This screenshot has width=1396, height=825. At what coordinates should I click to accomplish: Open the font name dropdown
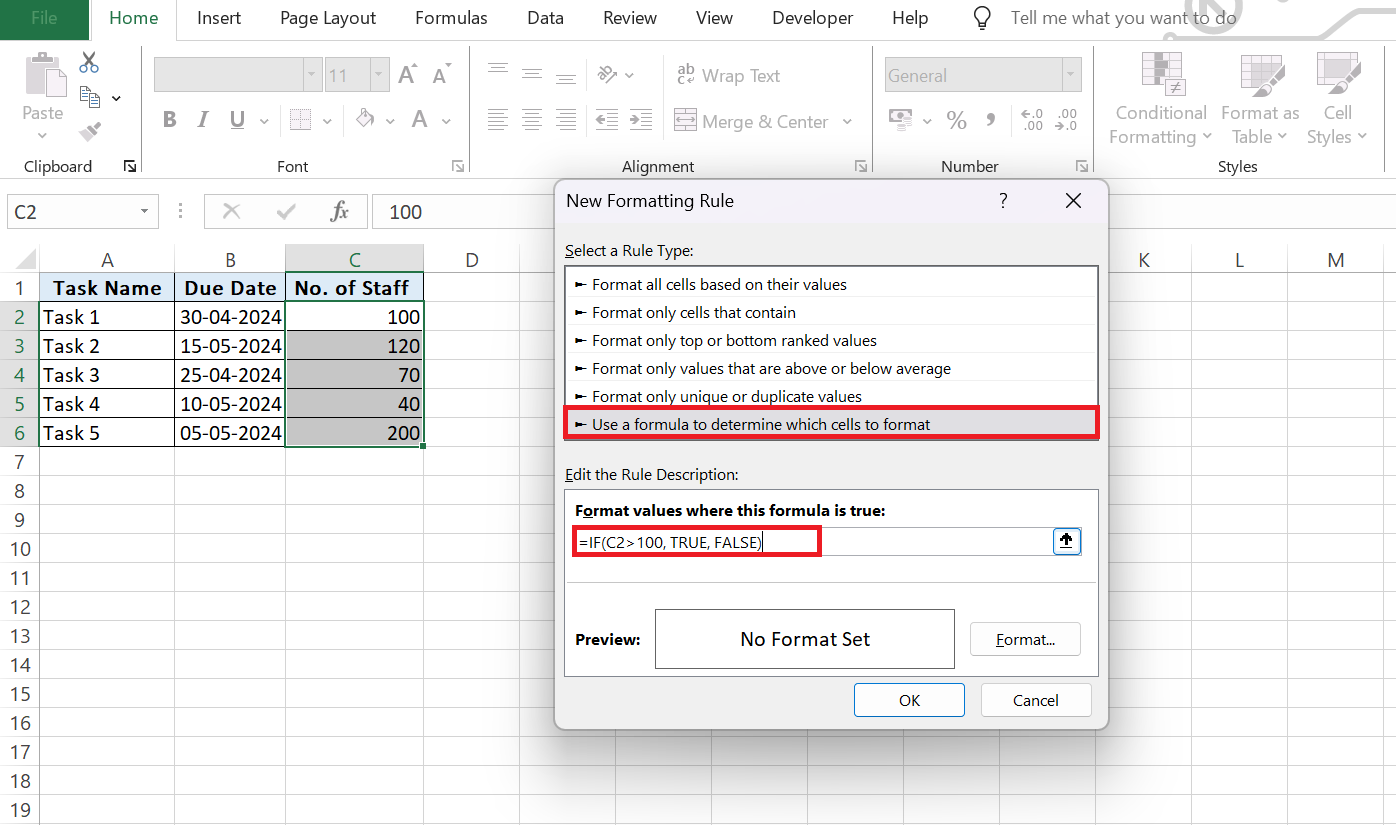313,75
